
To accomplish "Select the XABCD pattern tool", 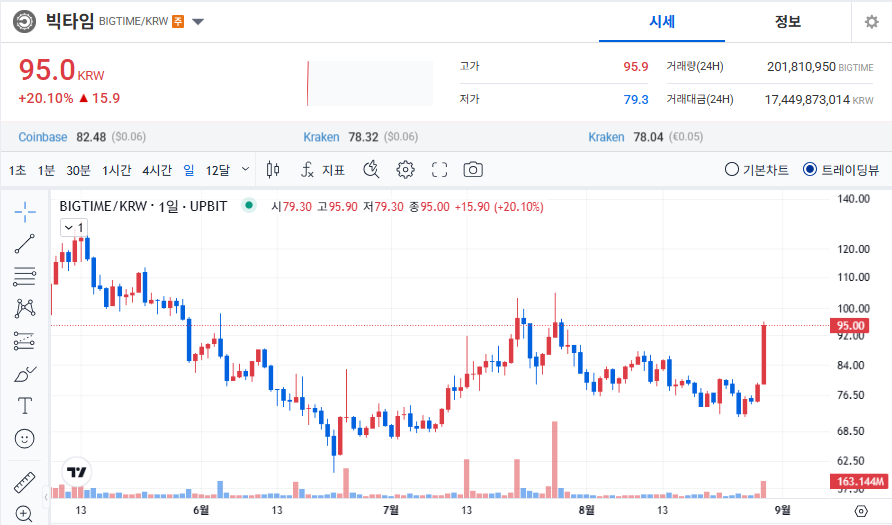I will point(24,308).
